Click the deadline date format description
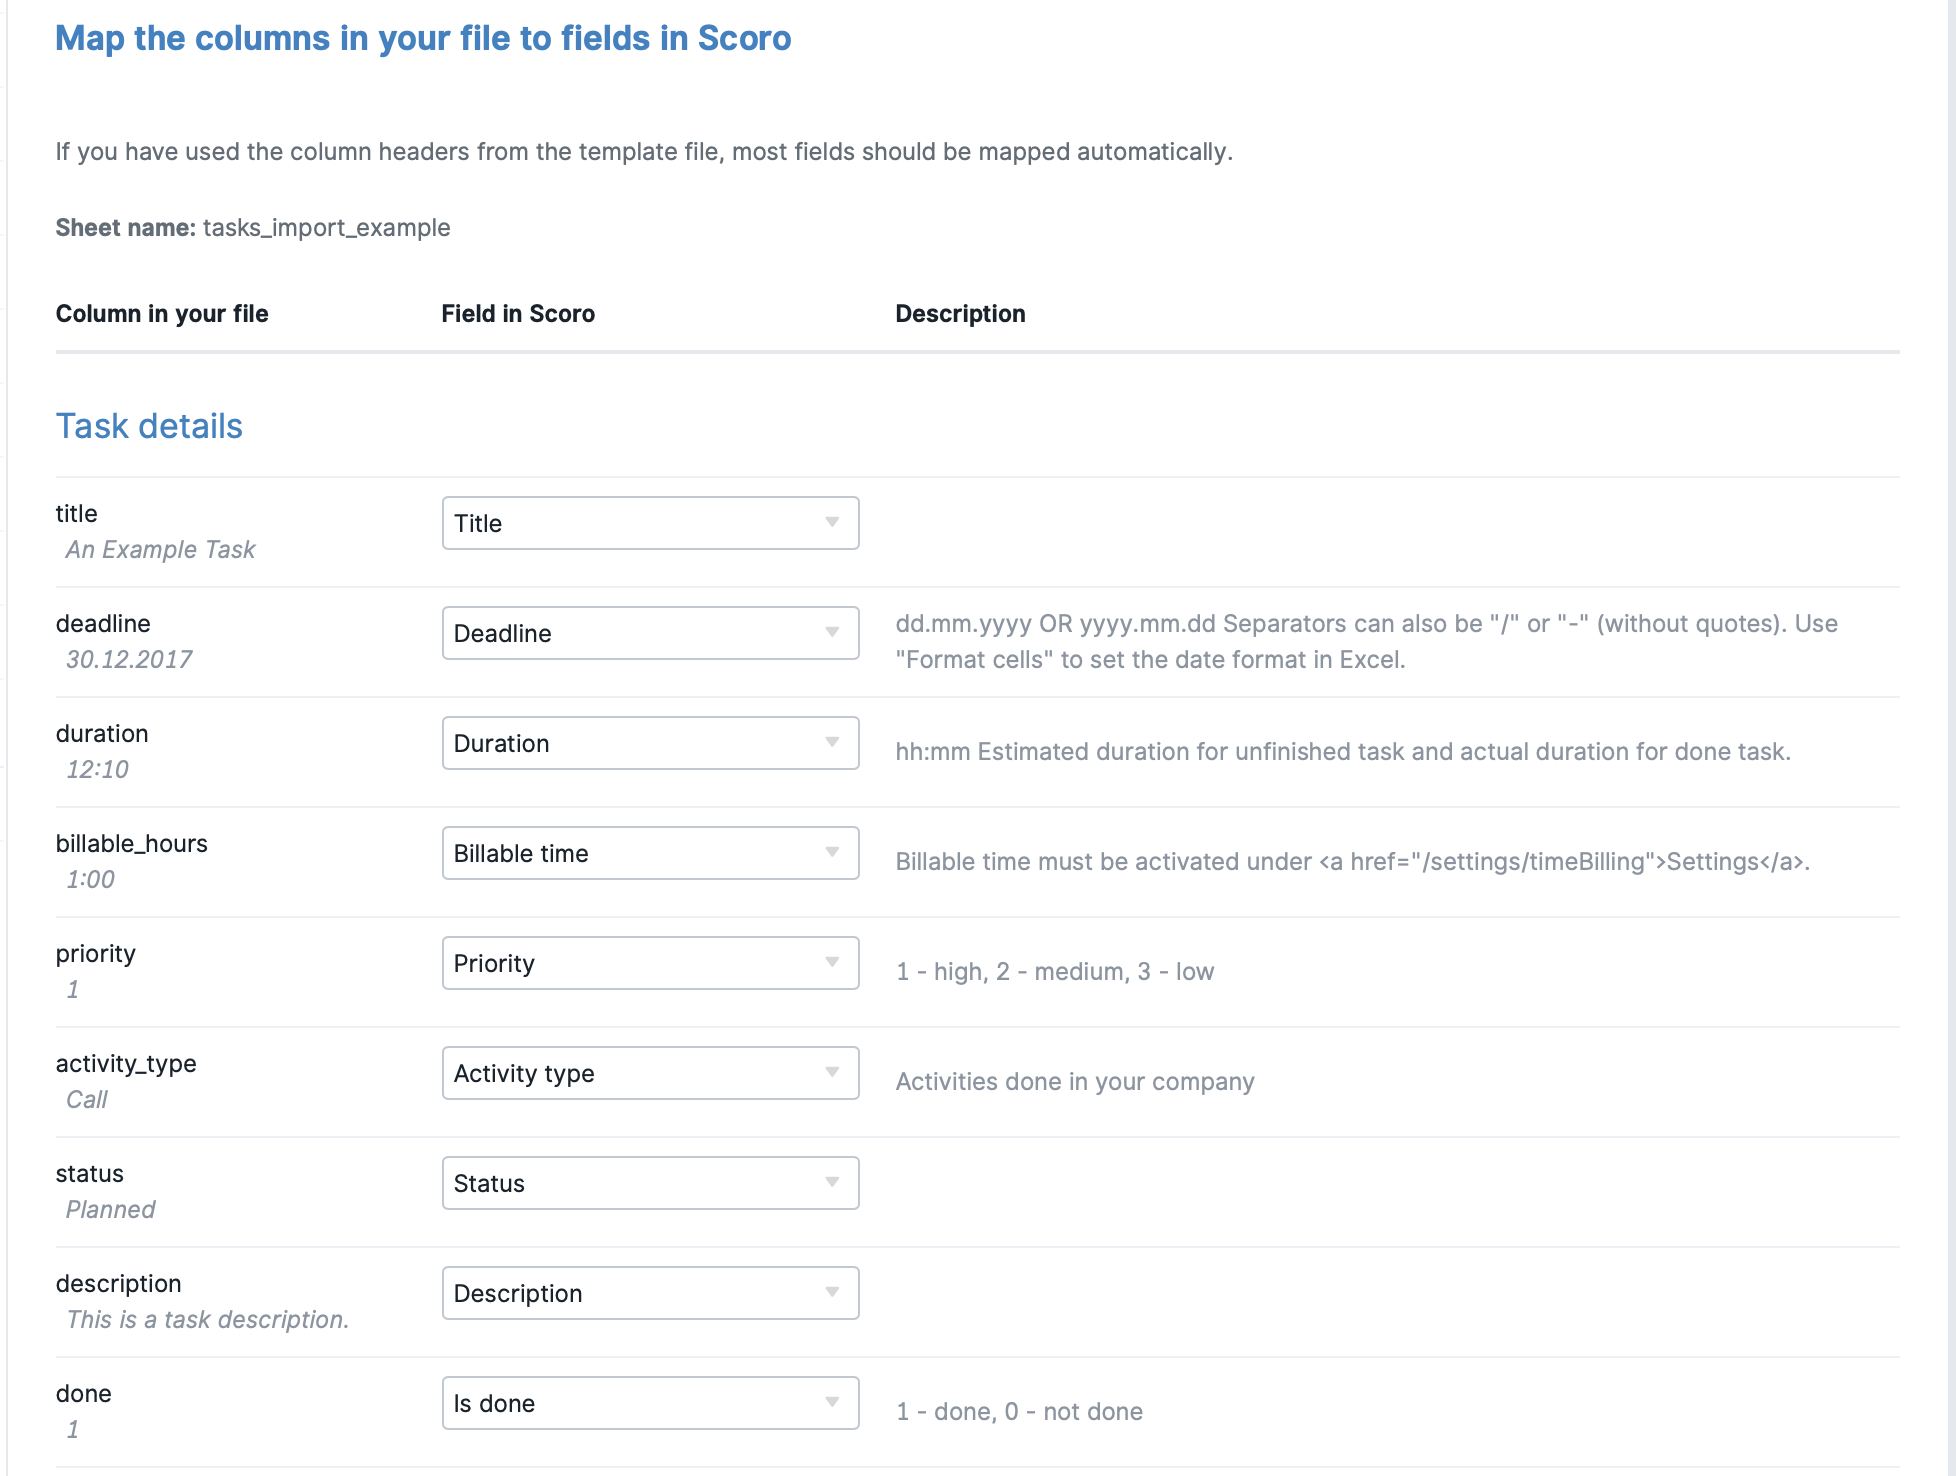Image resolution: width=1956 pixels, height=1476 pixels. tap(1367, 642)
